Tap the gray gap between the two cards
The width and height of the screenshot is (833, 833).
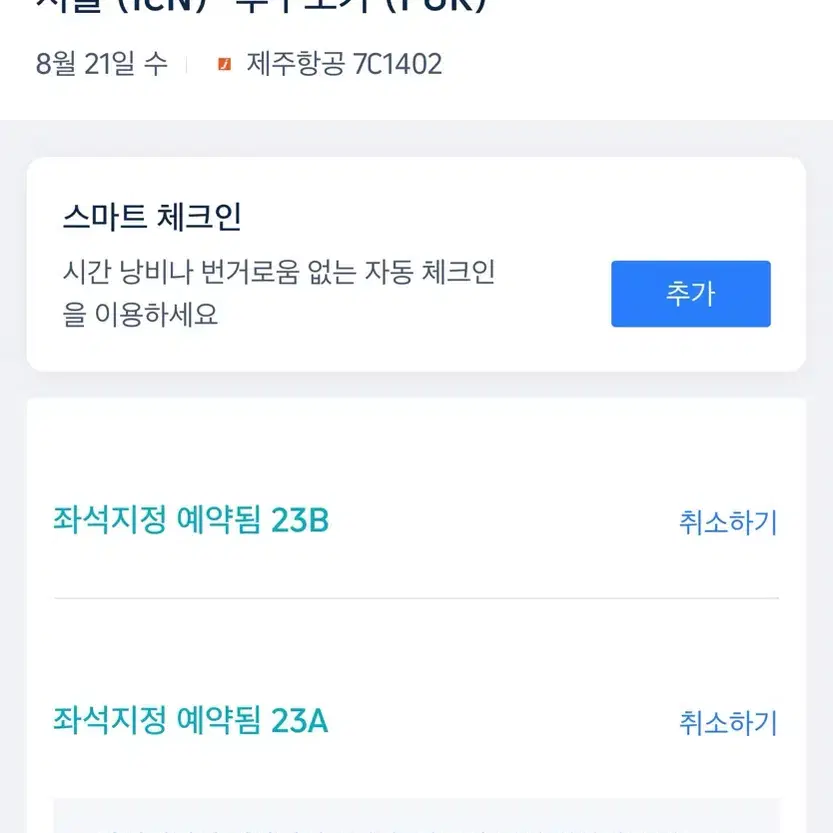pyautogui.click(x=416, y=385)
